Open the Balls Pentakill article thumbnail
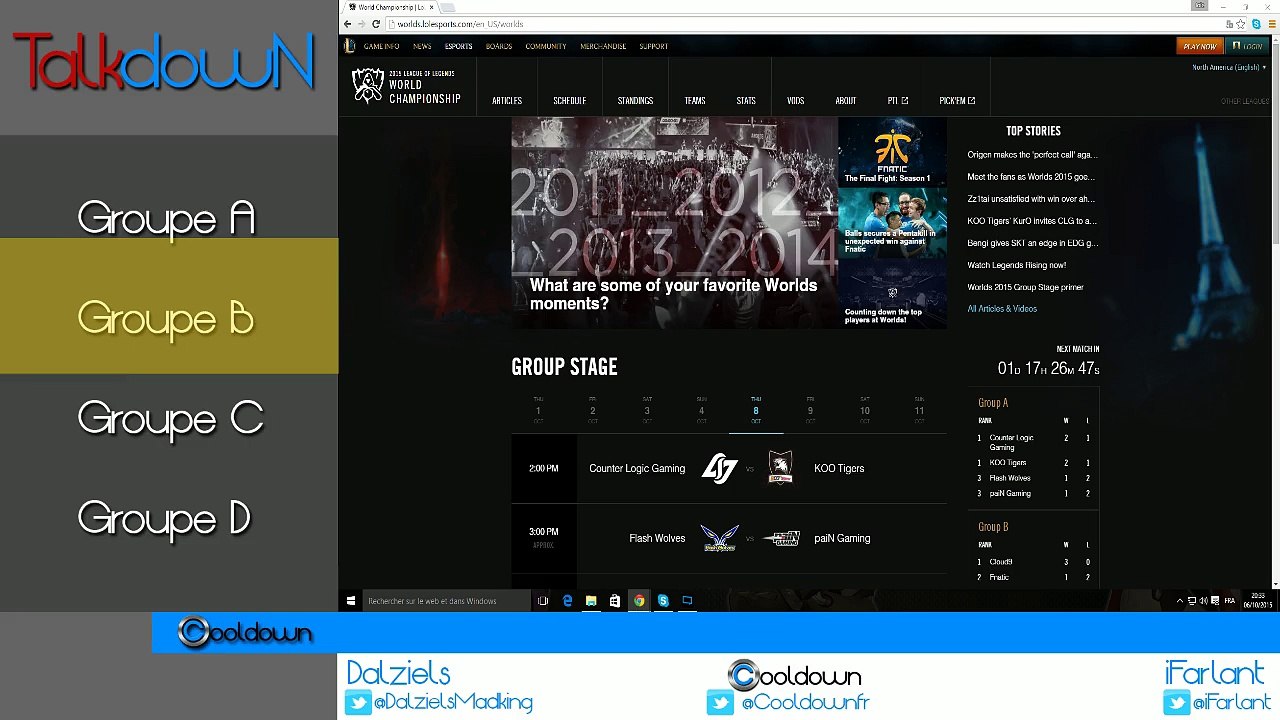The height and width of the screenshot is (720, 1280). [x=892, y=223]
